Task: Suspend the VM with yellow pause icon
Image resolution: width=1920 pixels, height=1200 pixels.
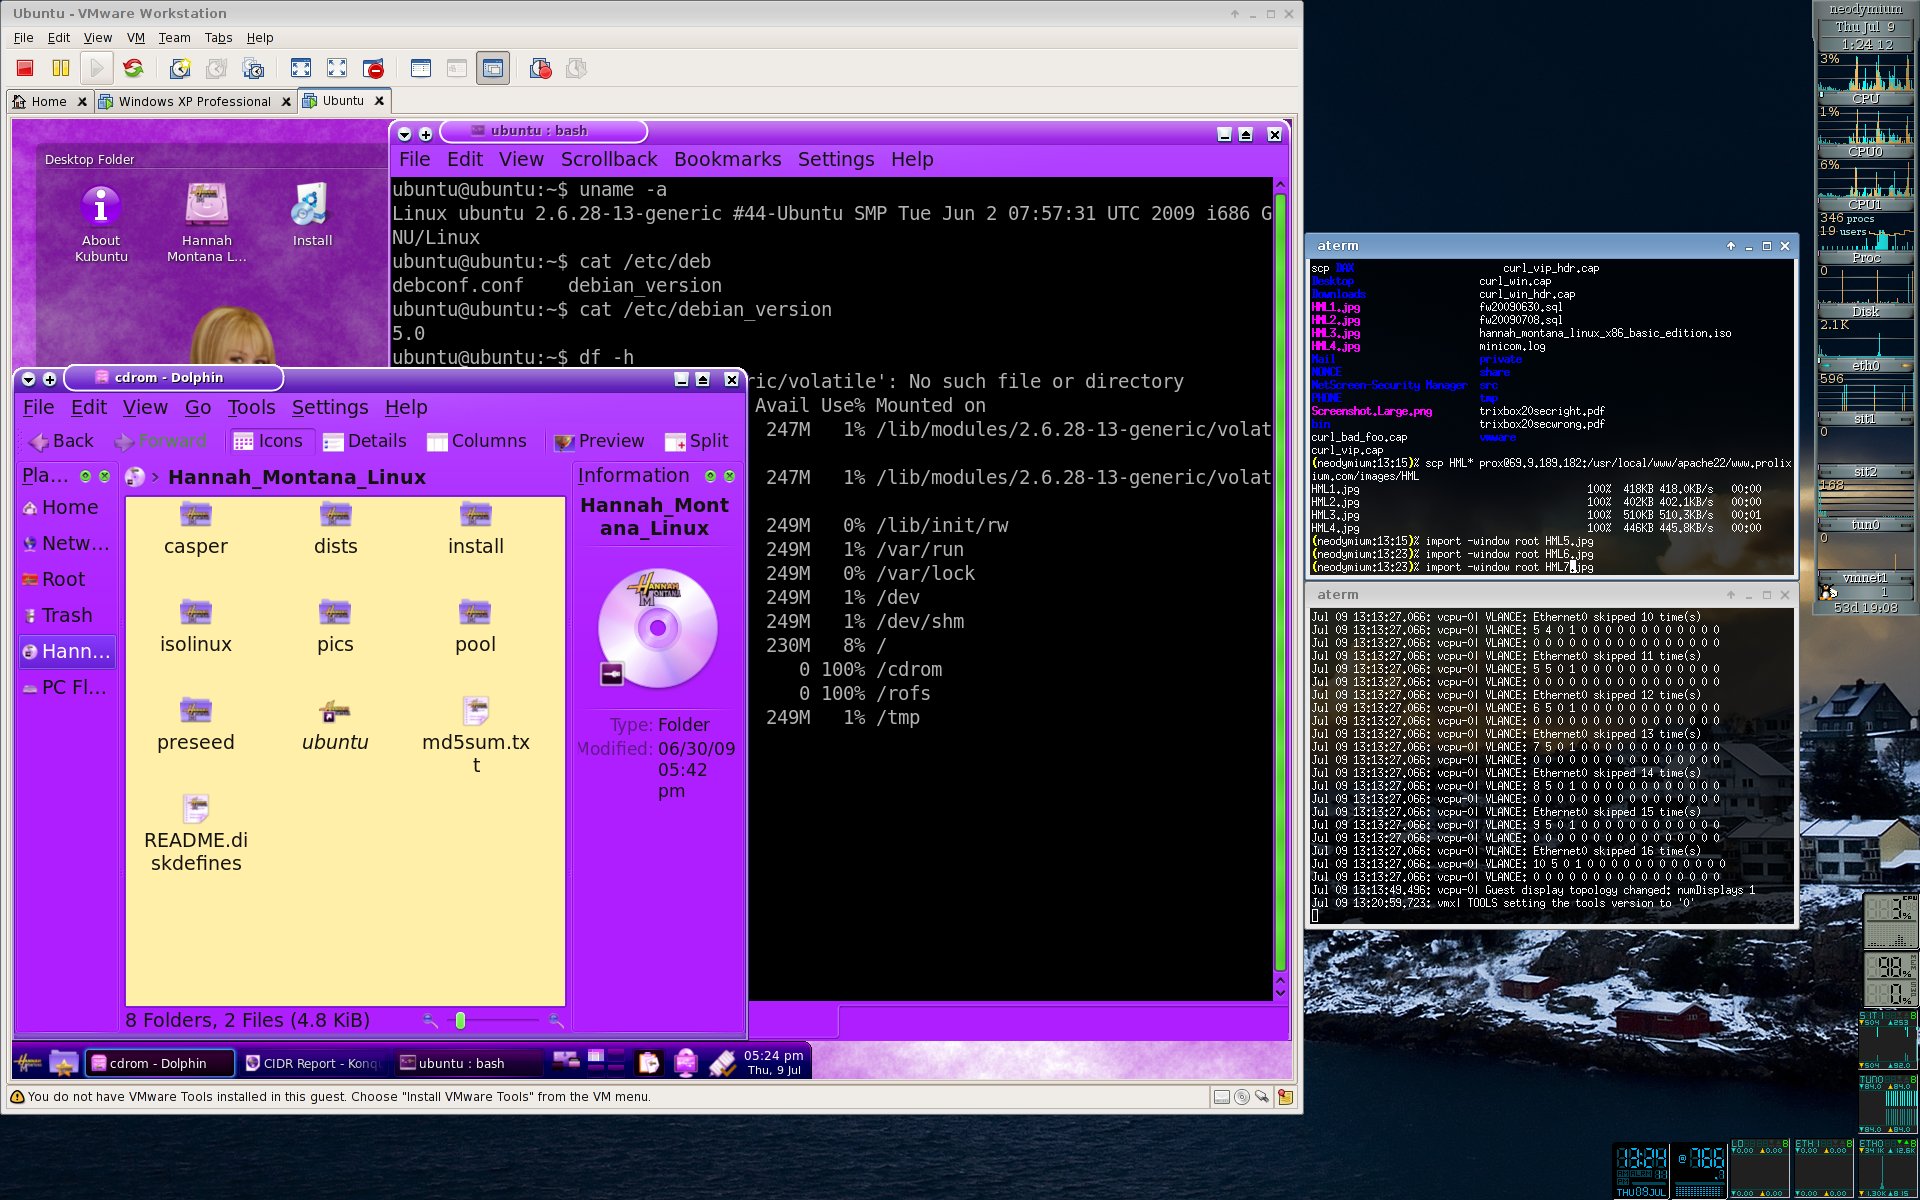Action: coord(61,68)
